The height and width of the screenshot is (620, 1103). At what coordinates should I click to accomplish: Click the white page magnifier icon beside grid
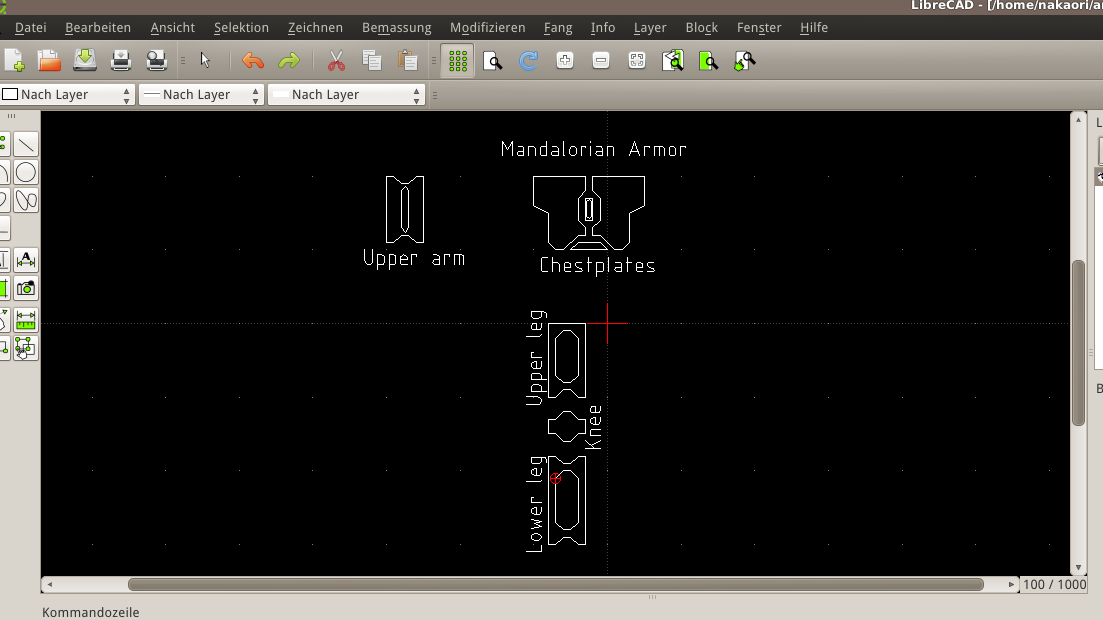pos(493,61)
